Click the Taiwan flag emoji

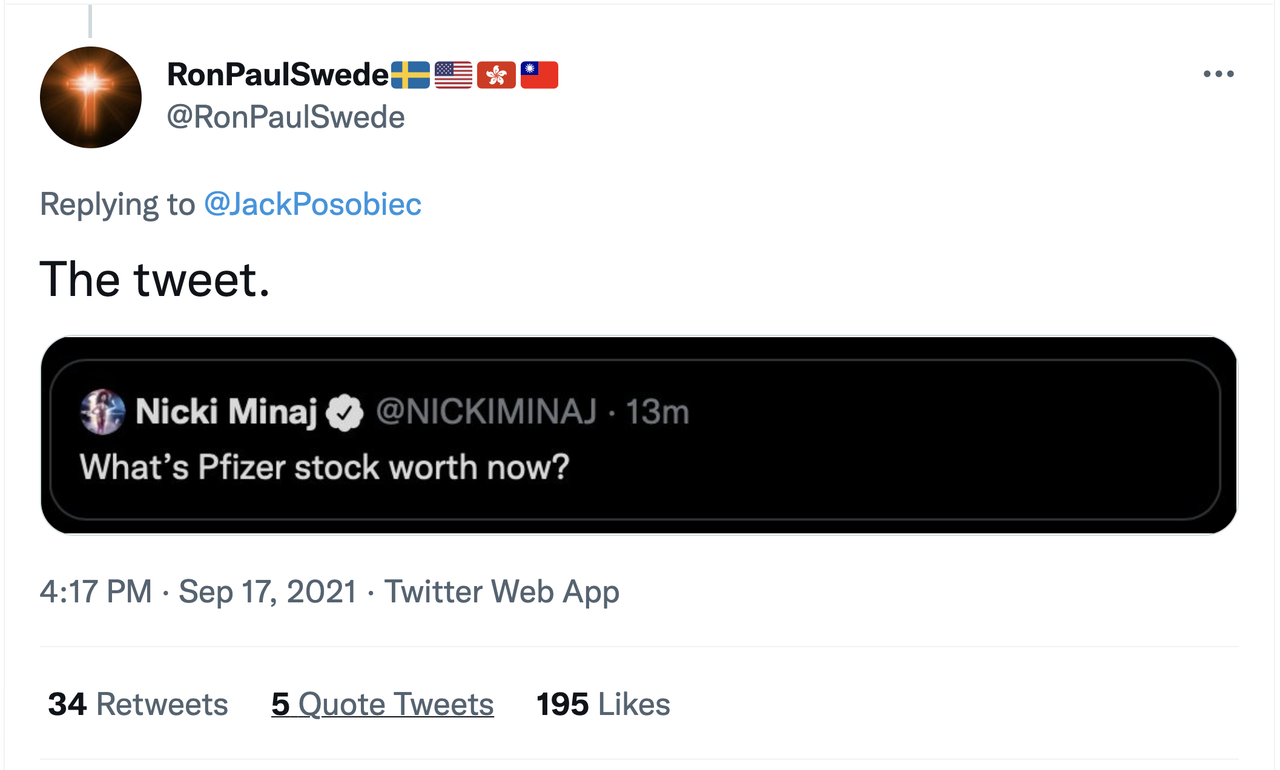539,75
